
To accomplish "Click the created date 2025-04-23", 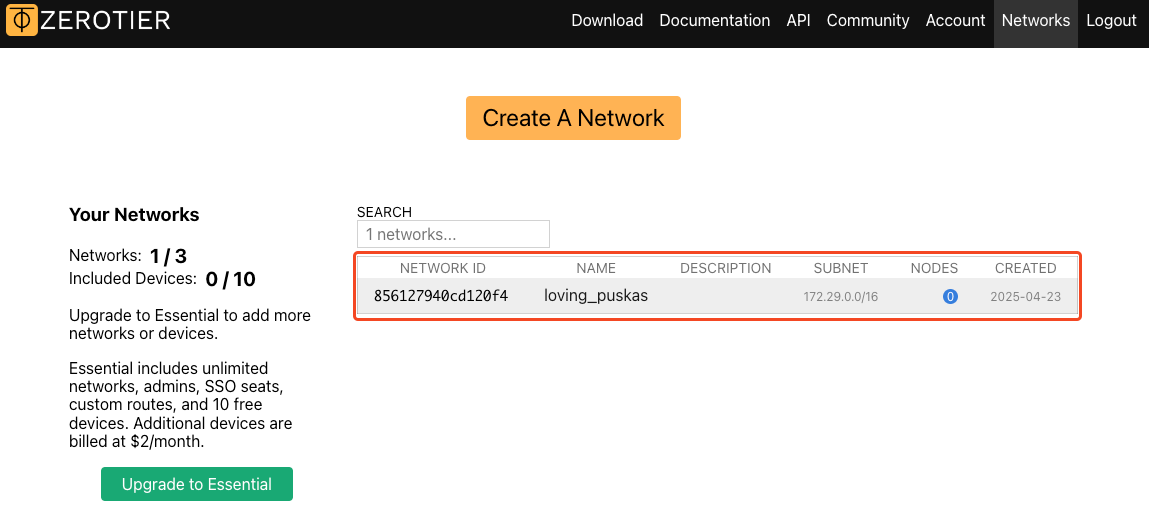I will [1024, 297].
